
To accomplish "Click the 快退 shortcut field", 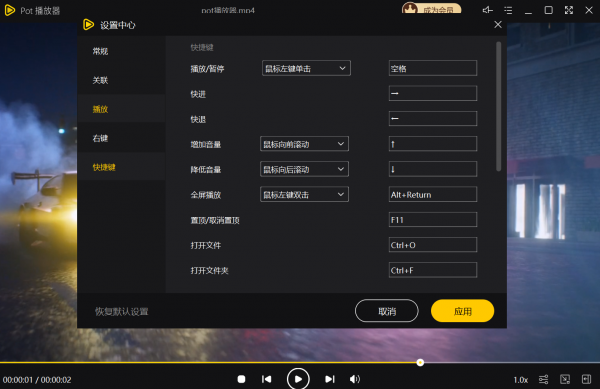I will [x=433, y=119].
